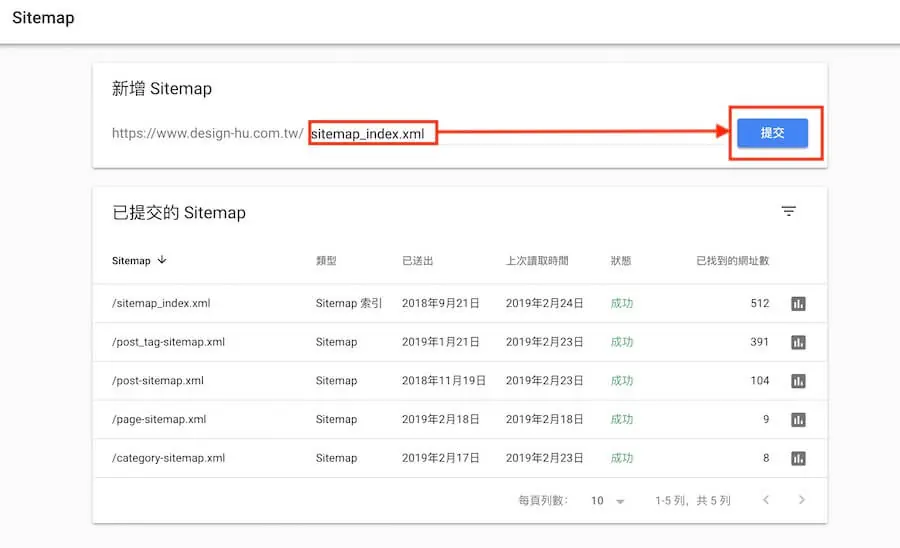The width and height of the screenshot is (900, 548).
Task: Click the submitted date 2018年9月21日
Action: [440, 303]
